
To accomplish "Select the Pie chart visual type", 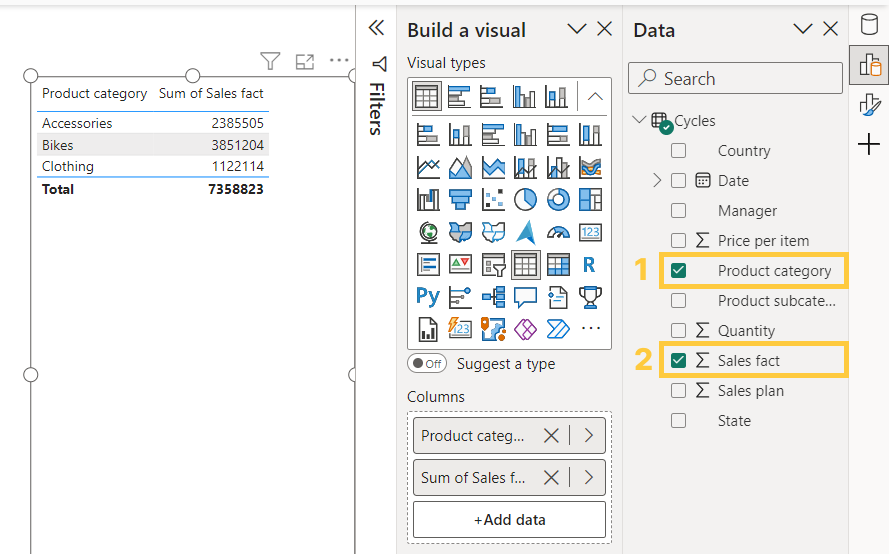I will point(526,199).
